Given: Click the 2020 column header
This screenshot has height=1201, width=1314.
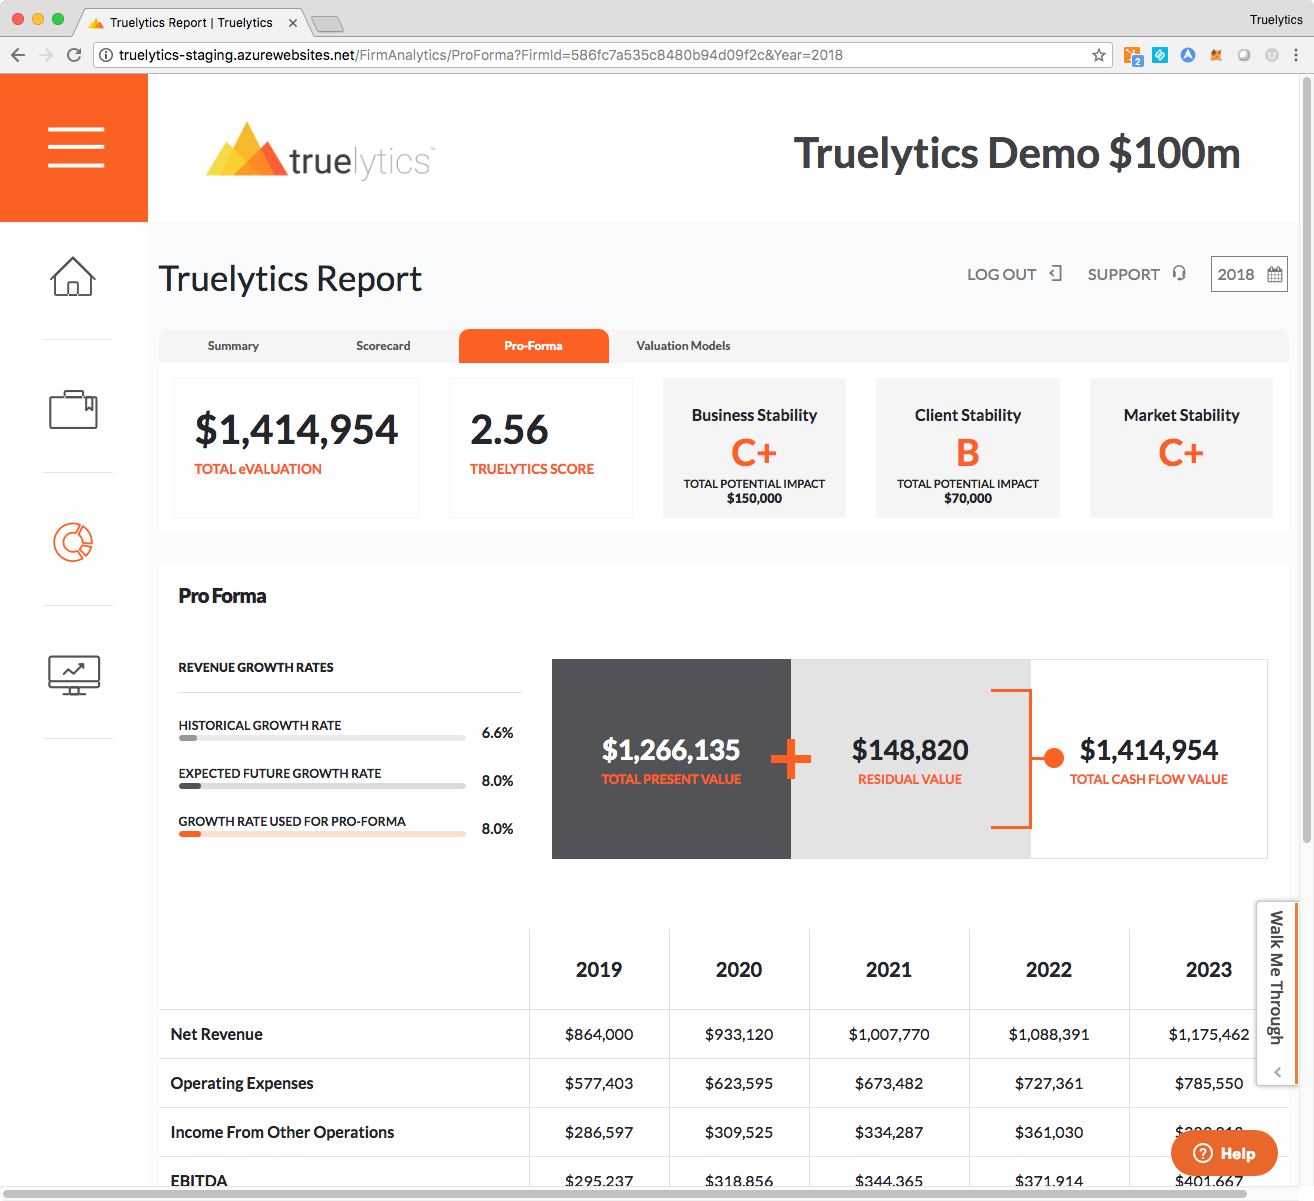Looking at the screenshot, I should point(739,969).
